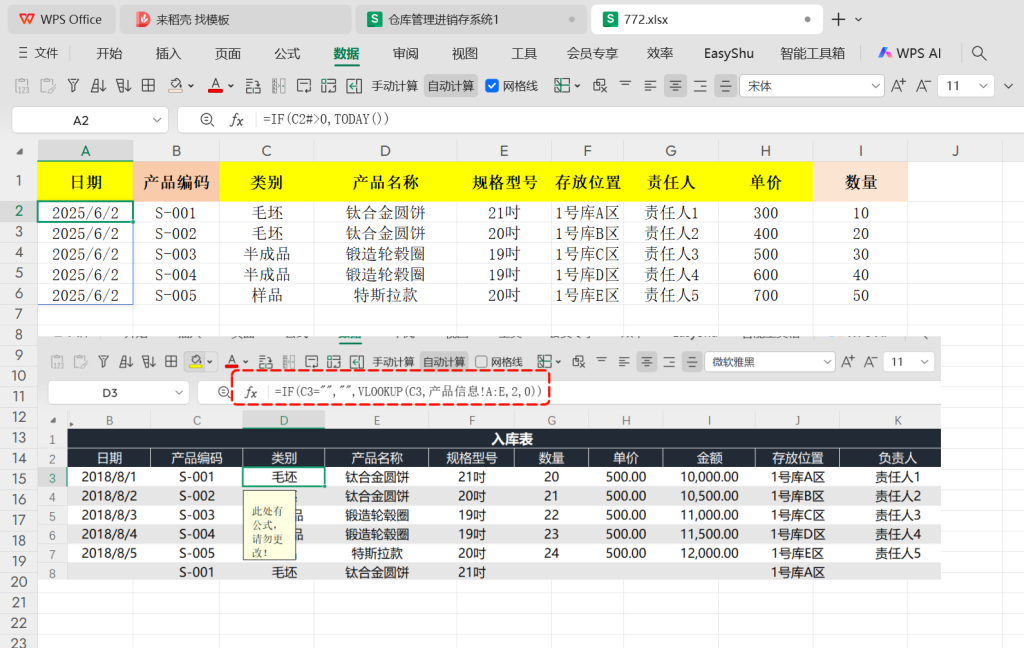Switch to the 插入 ribbon tab
The height and width of the screenshot is (648, 1024).
tap(168, 53)
